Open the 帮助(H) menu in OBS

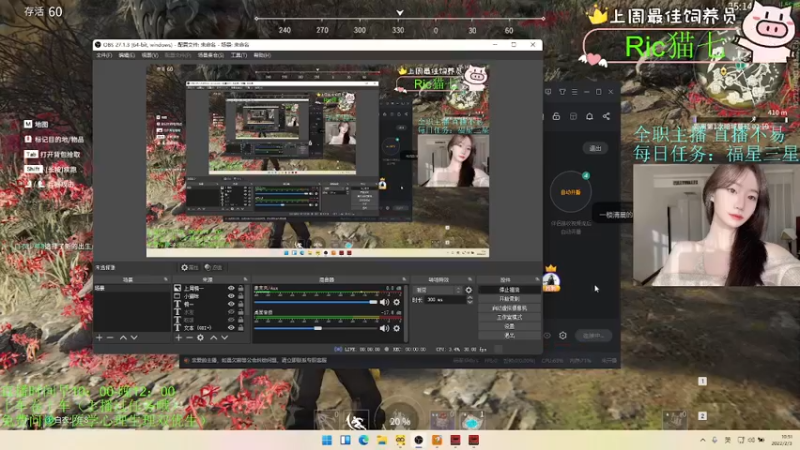262,55
